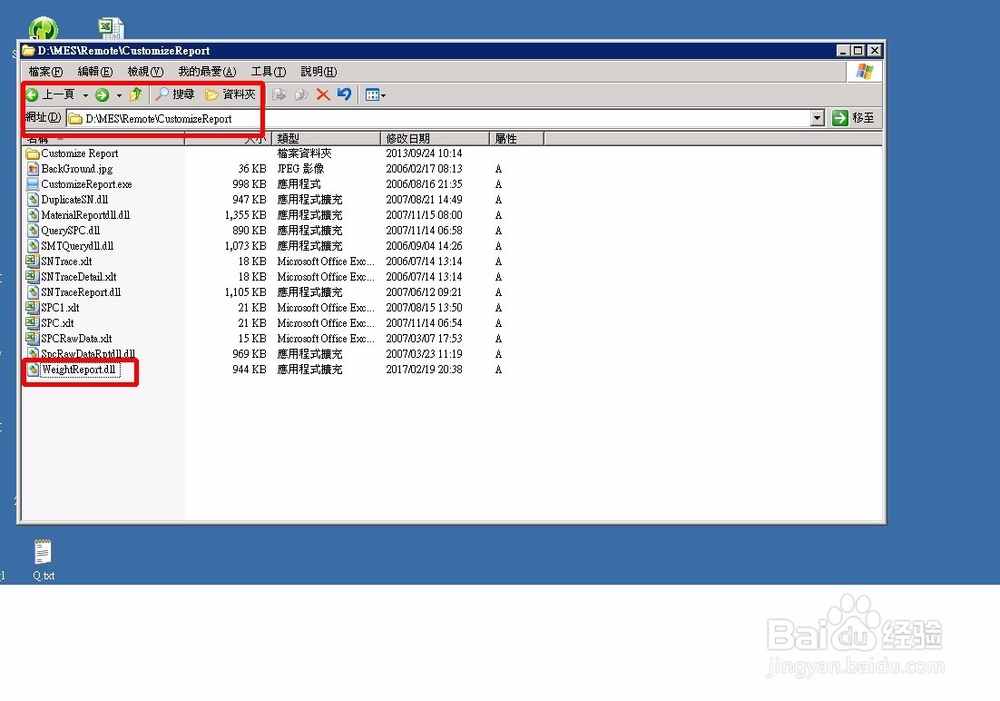Select the QuerySPC.dll file icon
Screen dimensions: 1000x701
(33, 230)
